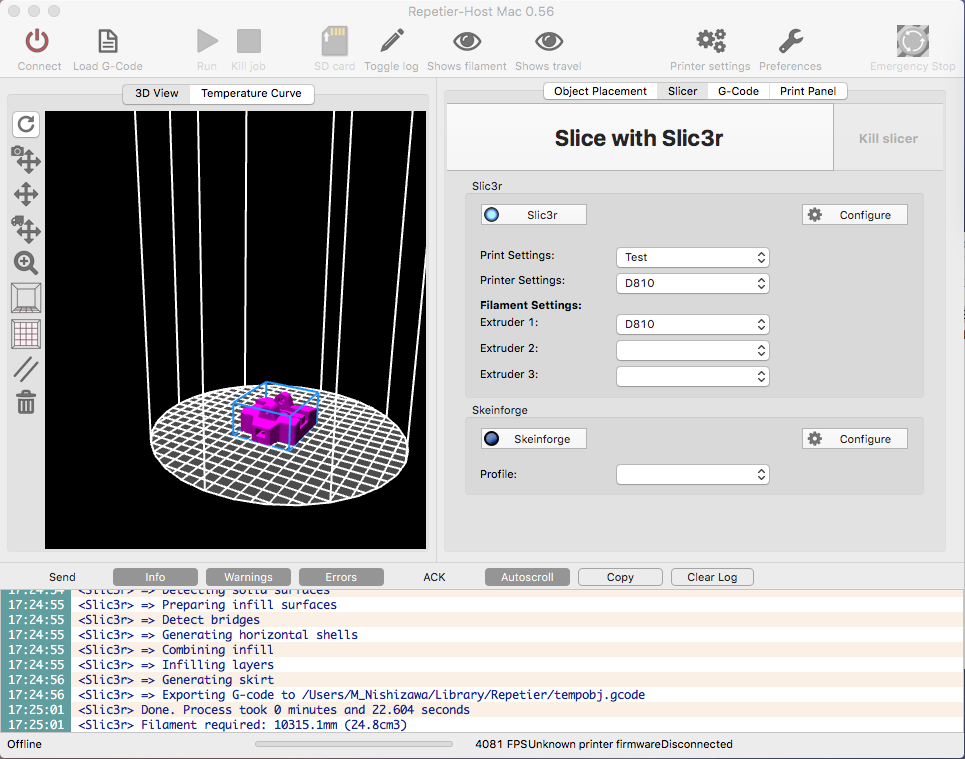Toggle parallel projection lines icon
This screenshot has height=759, width=965.
point(26,369)
